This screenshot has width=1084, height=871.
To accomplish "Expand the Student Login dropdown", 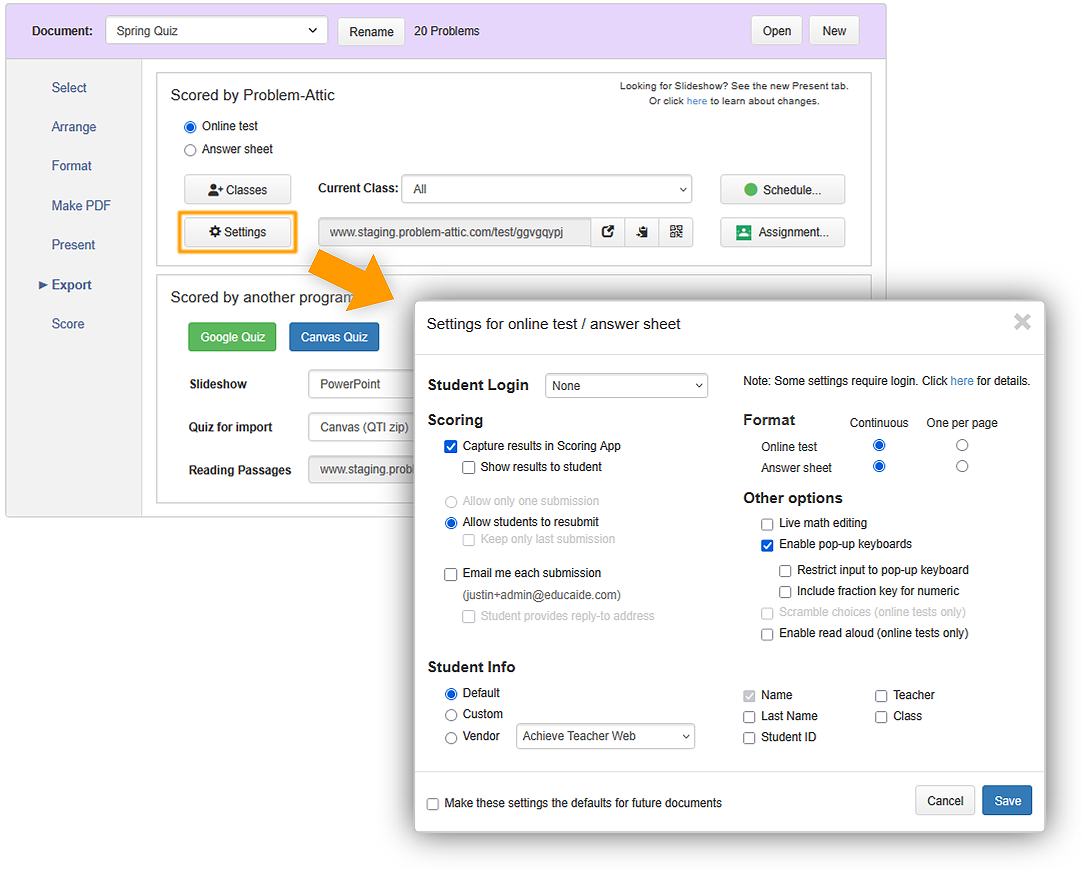I will [626, 386].
